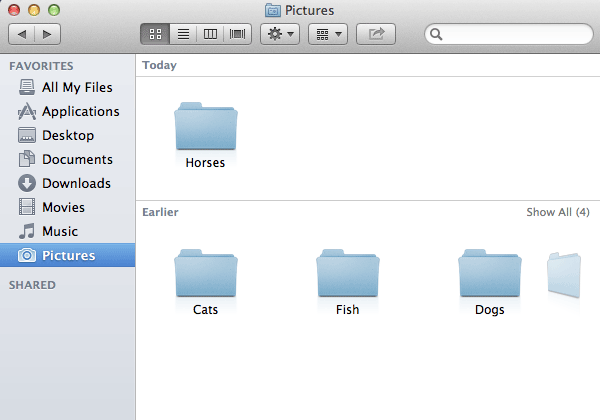Image resolution: width=600 pixels, height=420 pixels.
Task: Select the Fish folder
Action: coord(348,273)
